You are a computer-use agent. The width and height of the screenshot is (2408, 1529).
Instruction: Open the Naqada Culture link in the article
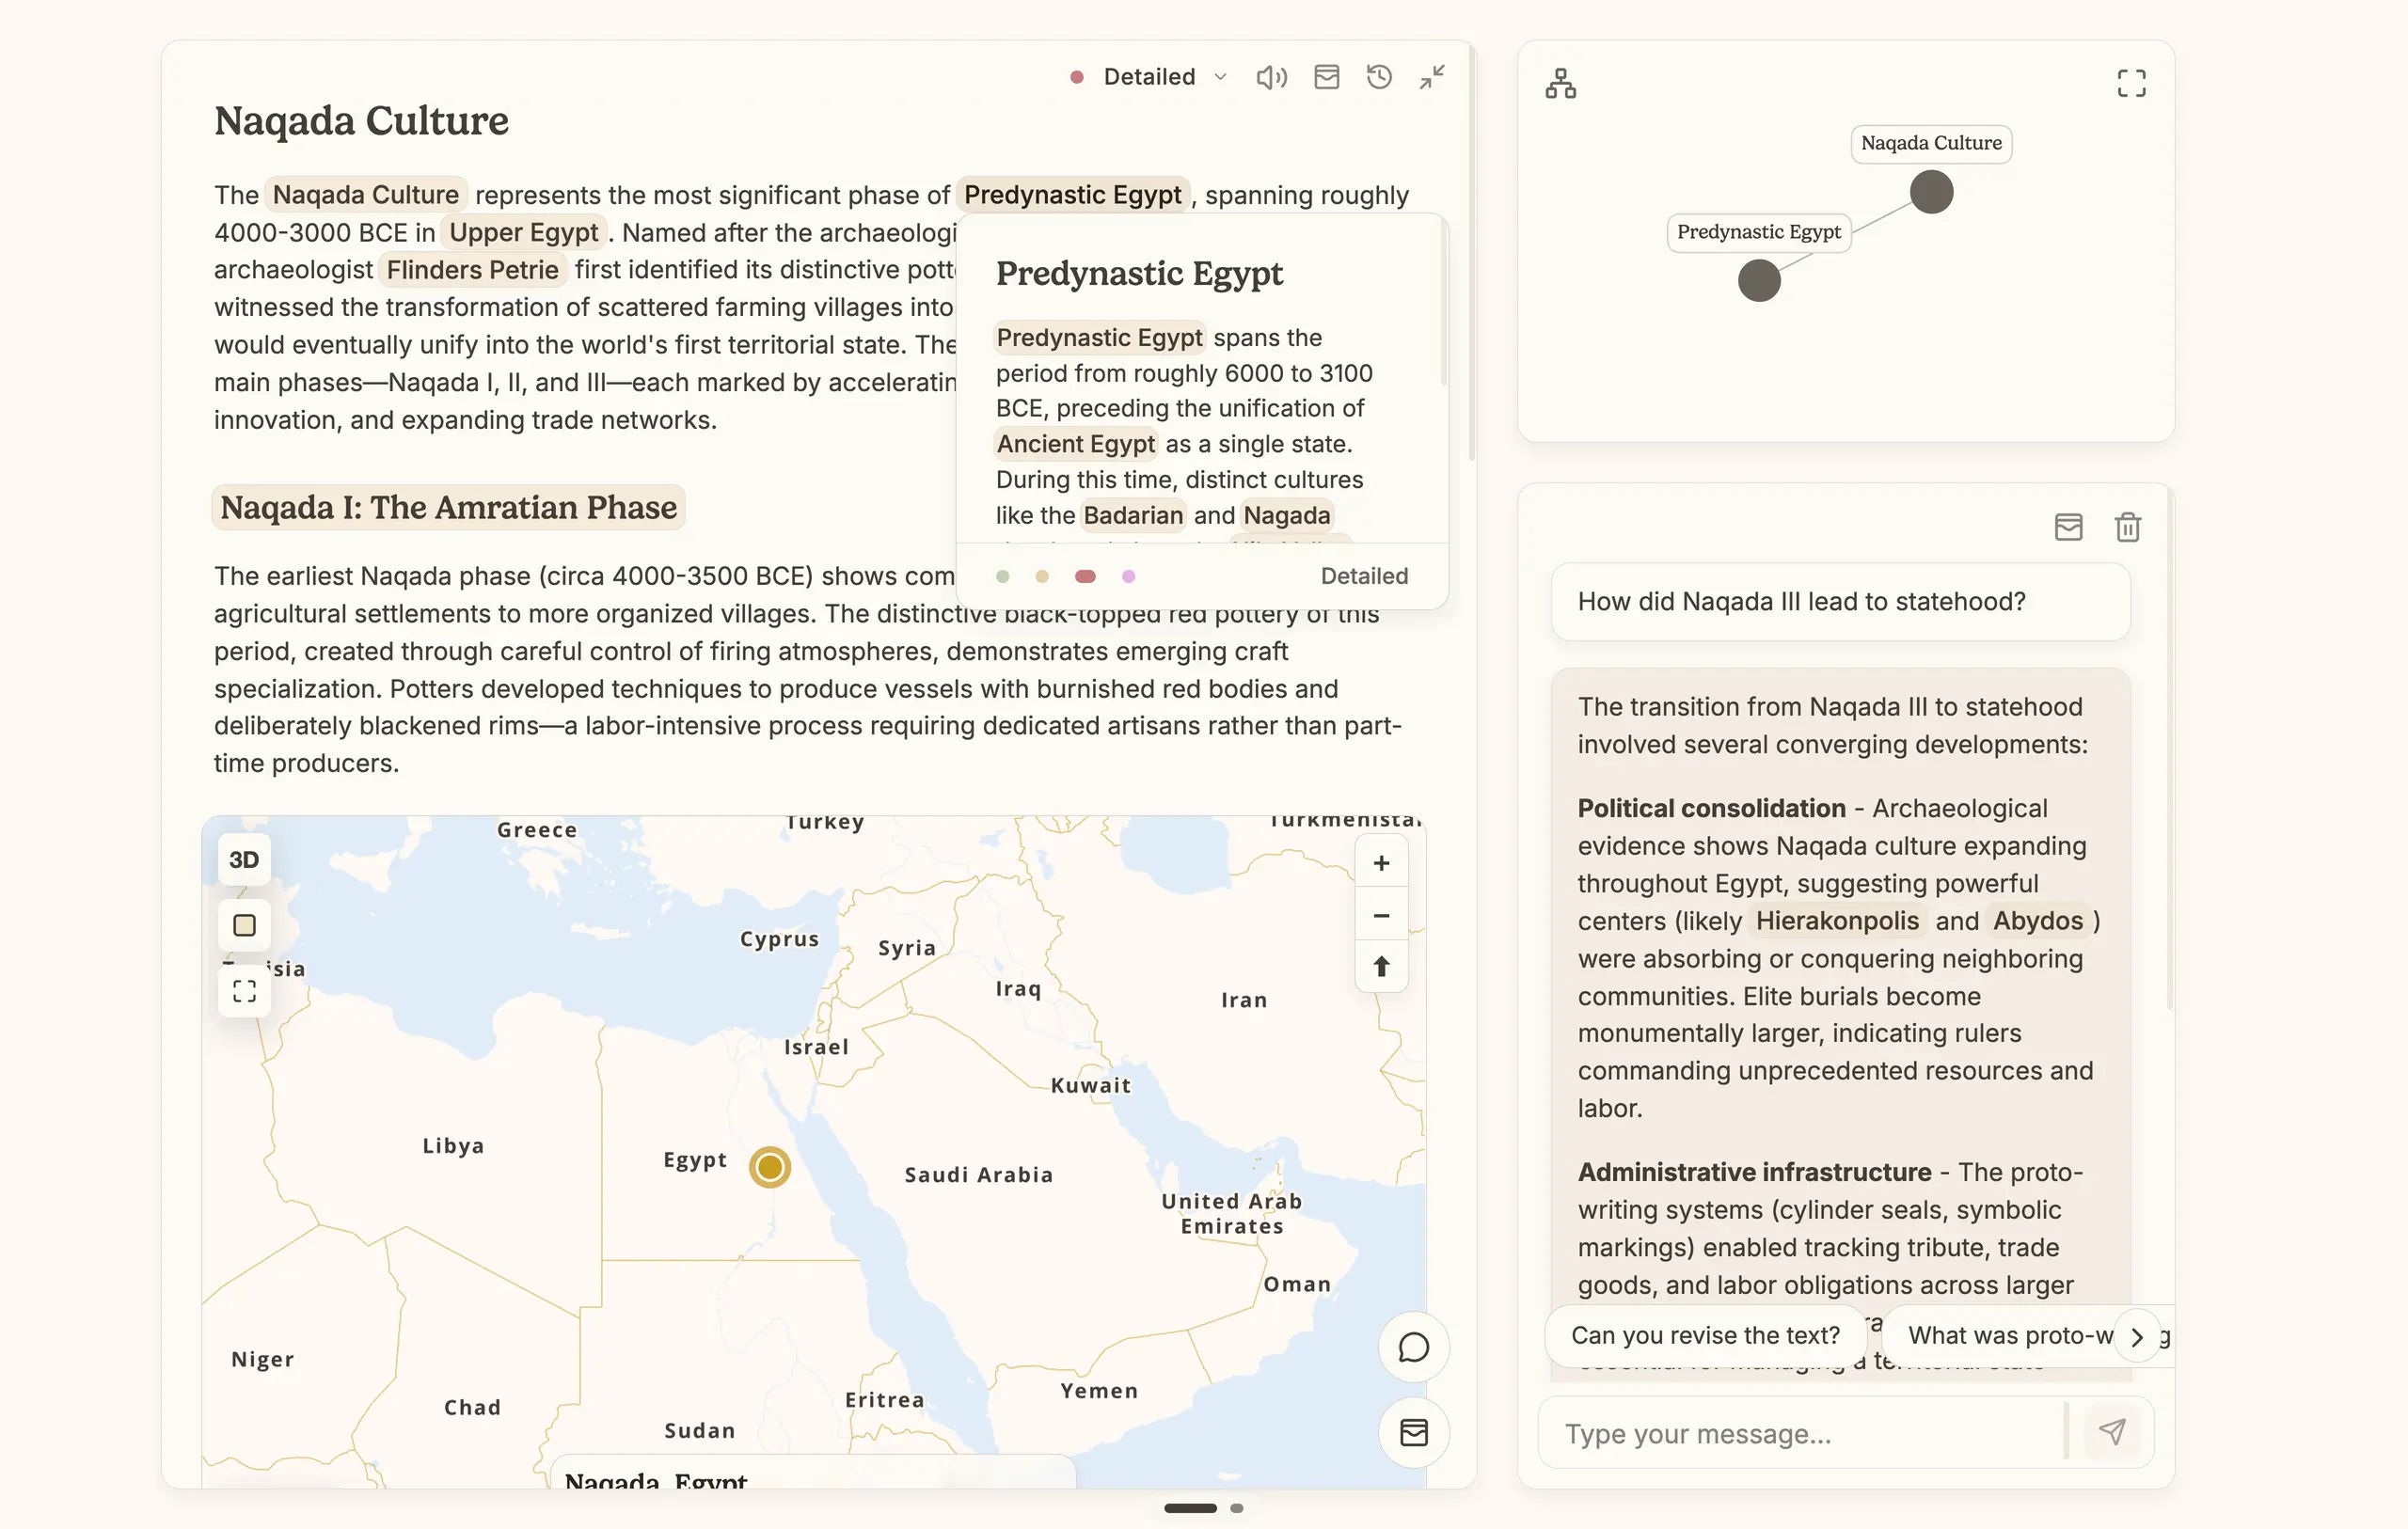click(x=365, y=194)
